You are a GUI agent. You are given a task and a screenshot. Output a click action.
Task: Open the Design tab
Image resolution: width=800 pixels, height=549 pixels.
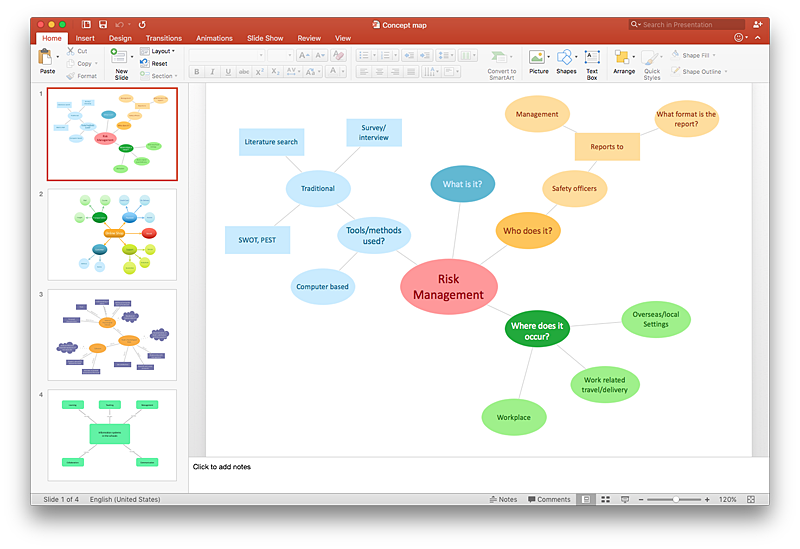pos(120,38)
